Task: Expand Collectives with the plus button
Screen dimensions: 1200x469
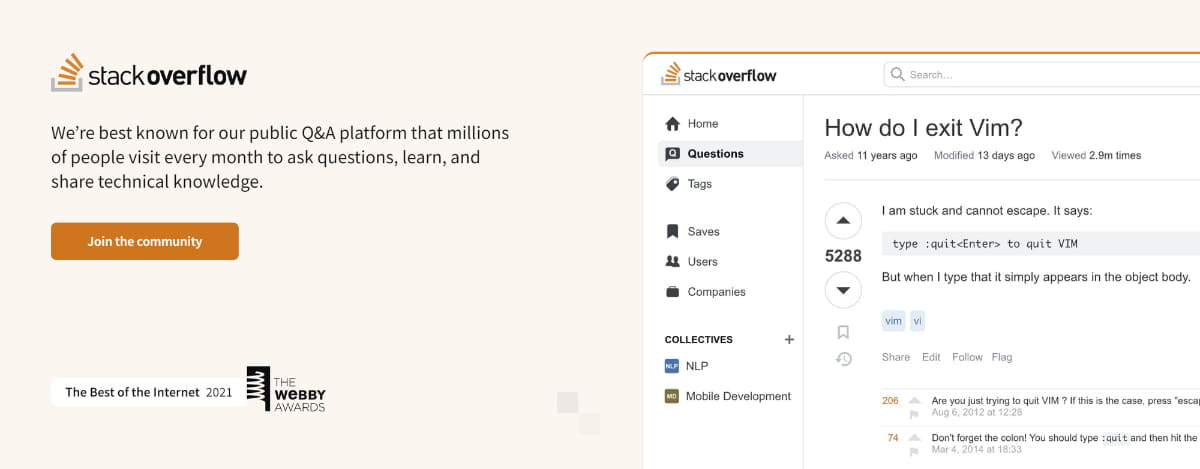Action: pyautogui.click(x=789, y=339)
